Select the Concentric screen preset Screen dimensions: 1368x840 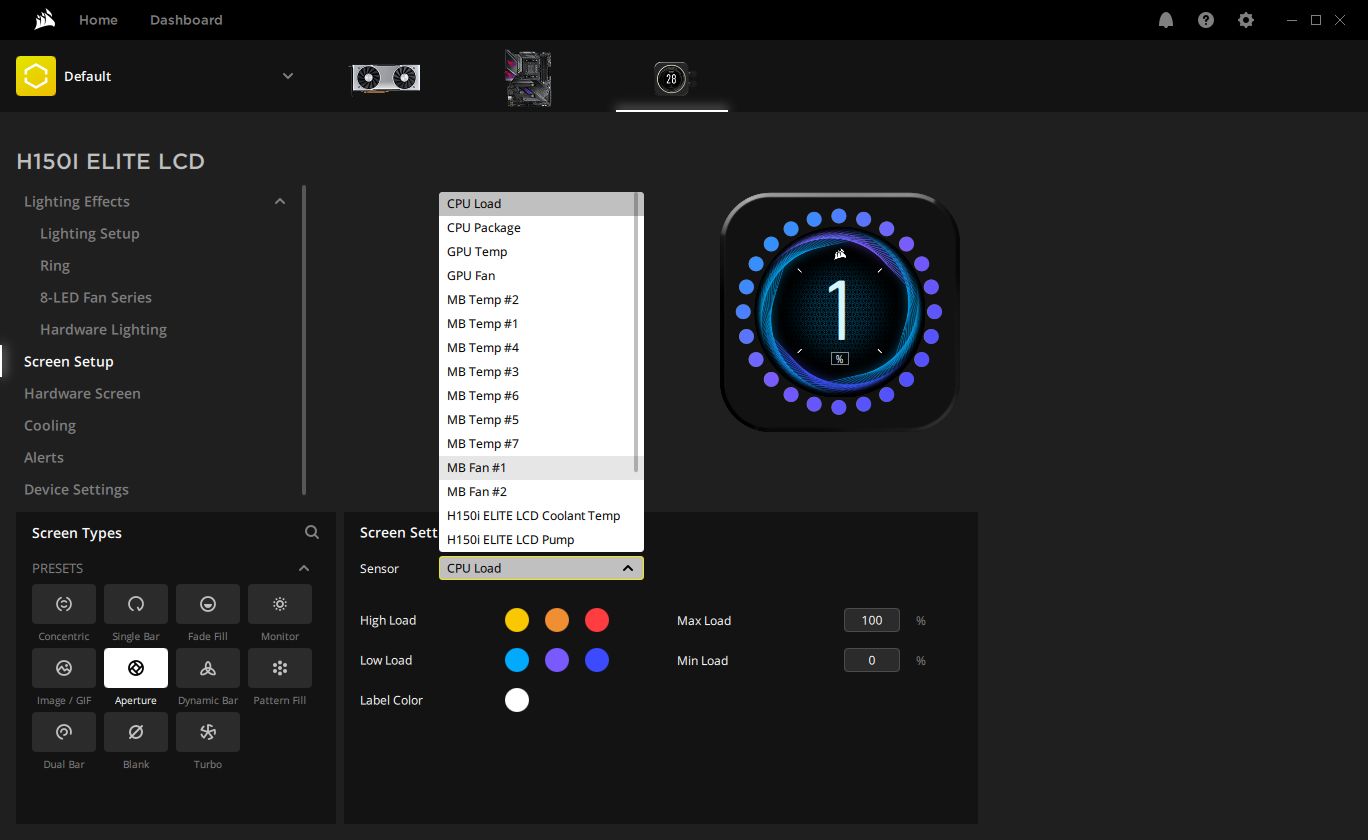click(64, 604)
